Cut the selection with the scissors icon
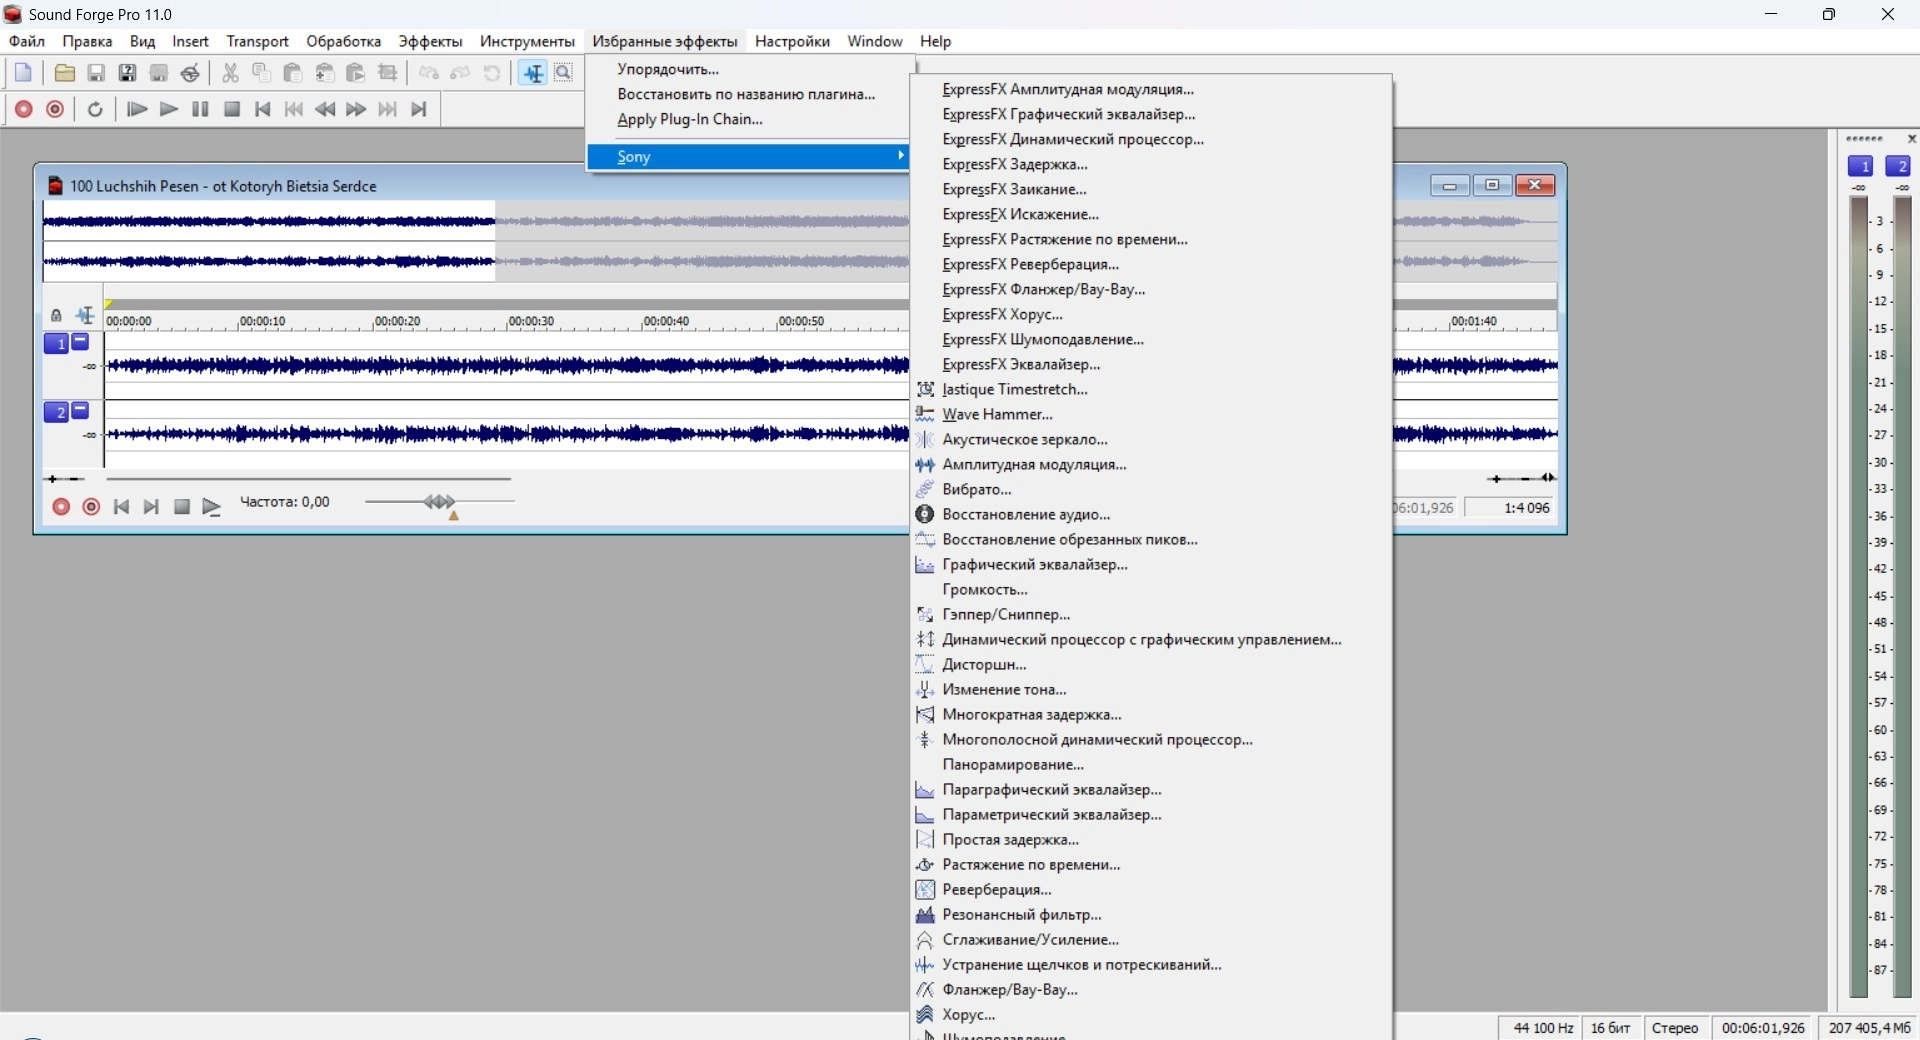This screenshot has height=1040, width=1920. click(x=231, y=73)
